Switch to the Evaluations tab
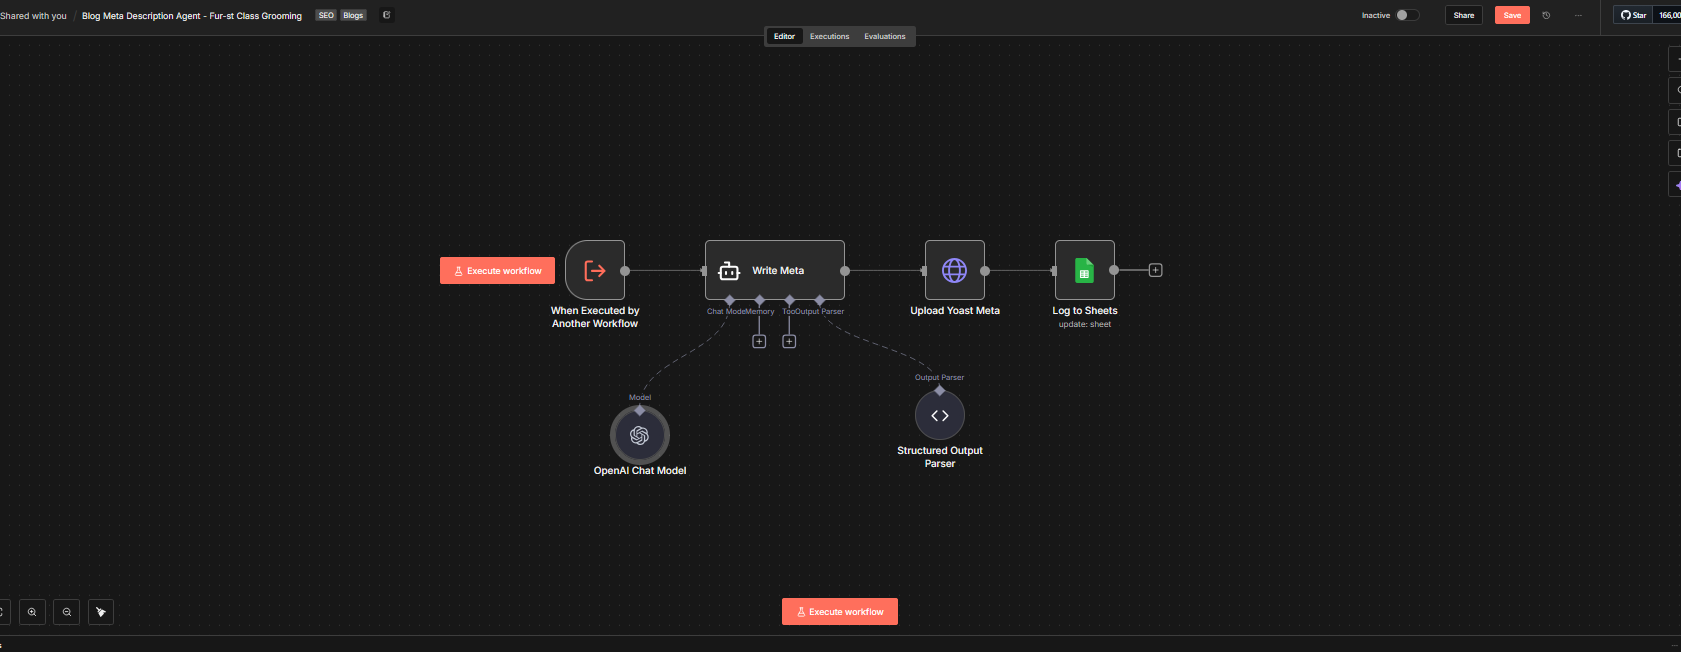Viewport: 1681px width, 652px height. click(x=885, y=36)
